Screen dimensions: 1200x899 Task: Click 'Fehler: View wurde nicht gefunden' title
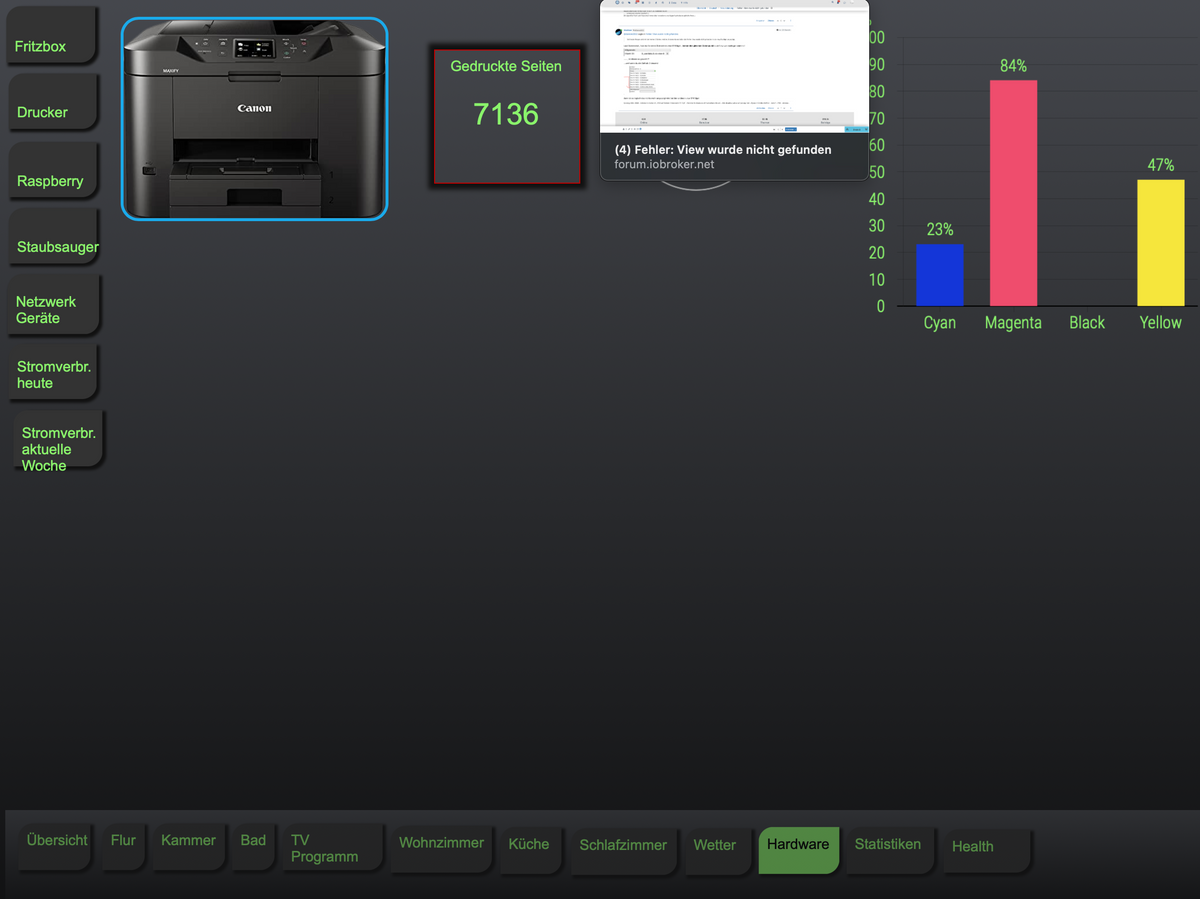722,150
